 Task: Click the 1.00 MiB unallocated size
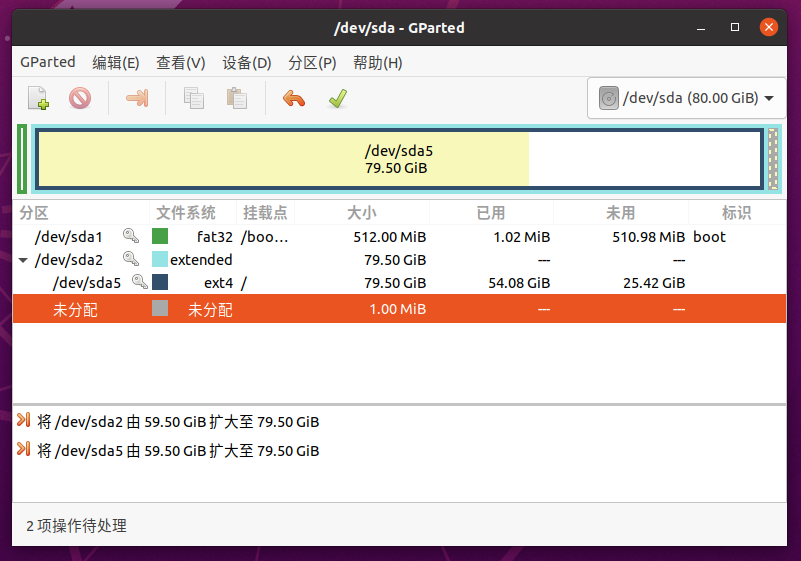tap(397, 309)
